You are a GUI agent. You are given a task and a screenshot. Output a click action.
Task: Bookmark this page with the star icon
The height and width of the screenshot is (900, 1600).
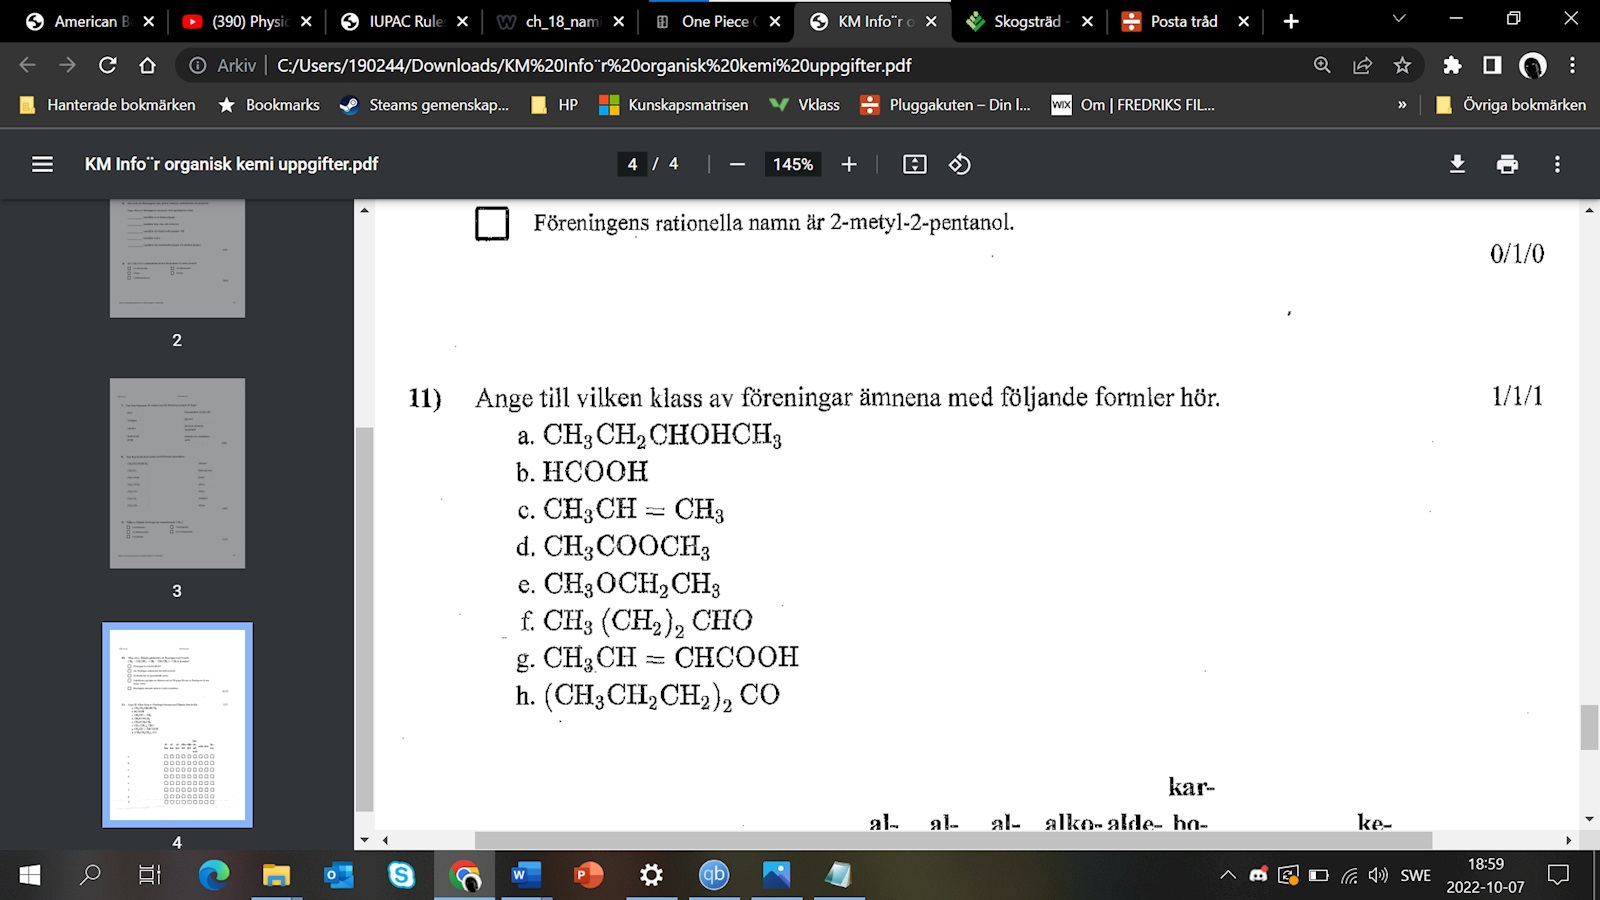1402,65
